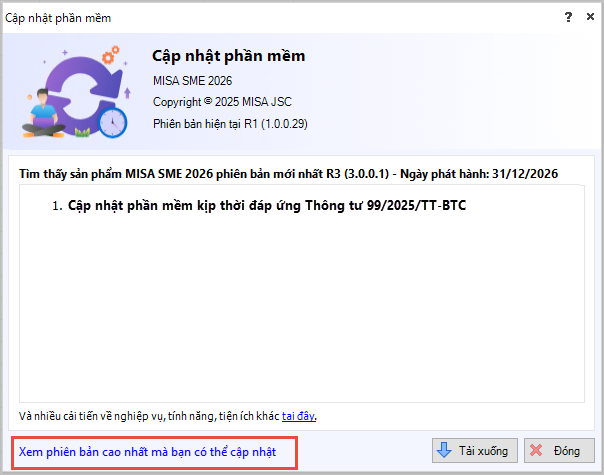Click the new version R3 (3.0.0.1) notice
Viewport: 604px width, 475px height.
[288, 174]
